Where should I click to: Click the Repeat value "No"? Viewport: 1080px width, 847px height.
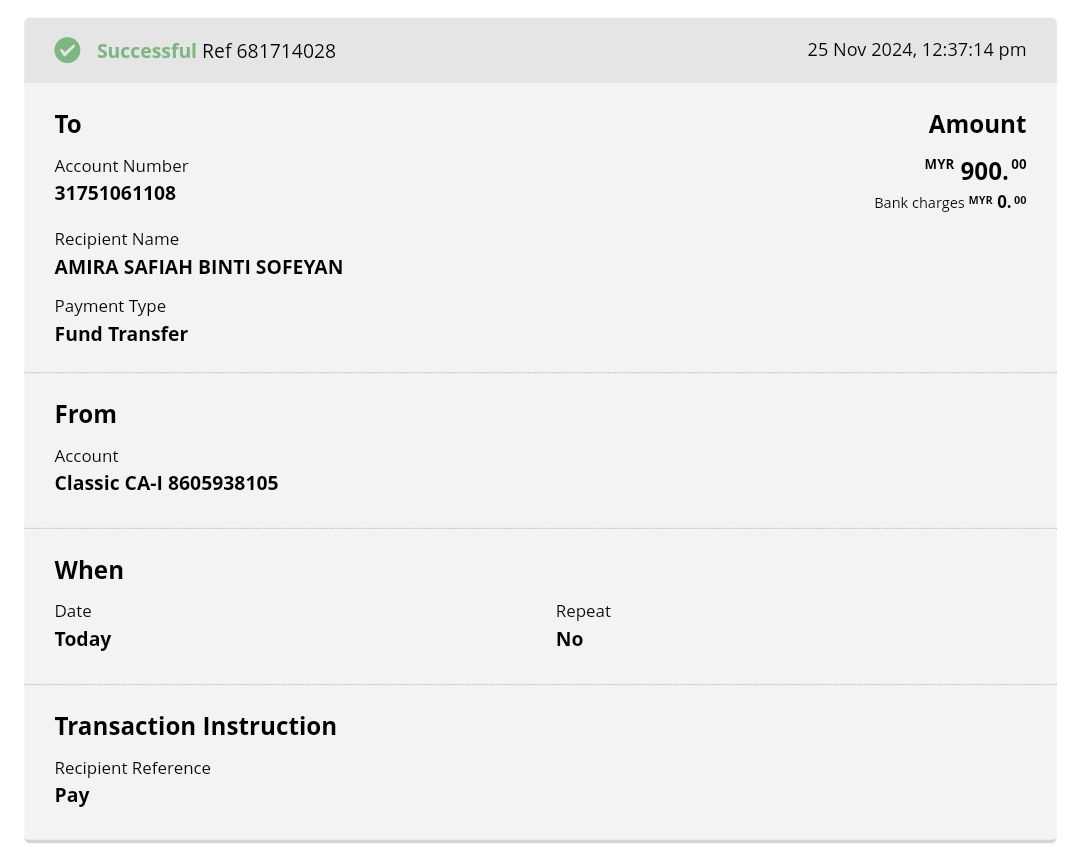click(569, 639)
